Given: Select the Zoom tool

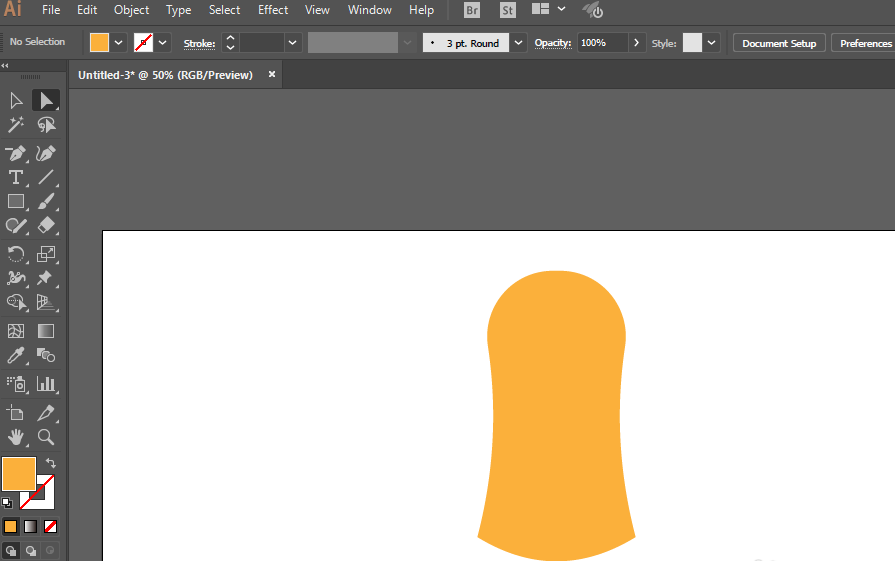Looking at the screenshot, I should 46,437.
